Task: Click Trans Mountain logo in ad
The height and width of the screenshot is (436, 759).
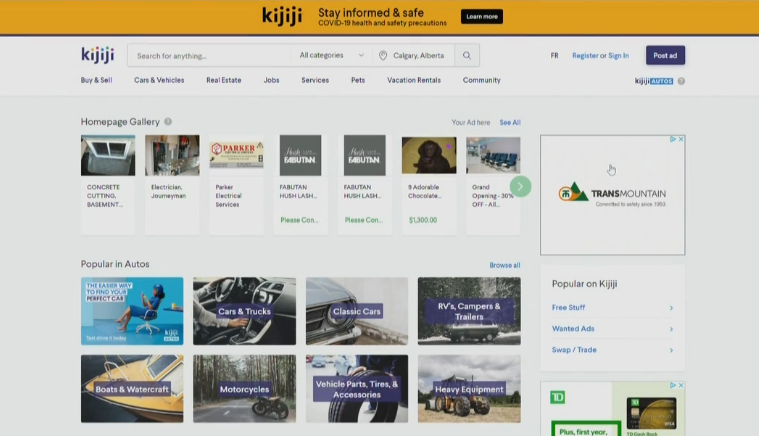Action: 612,193
